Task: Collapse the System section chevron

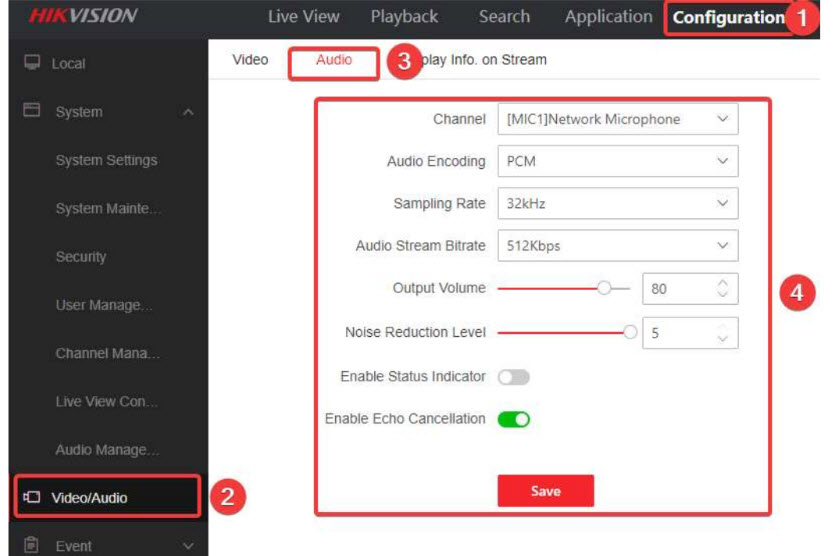Action: tap(188, 112)
